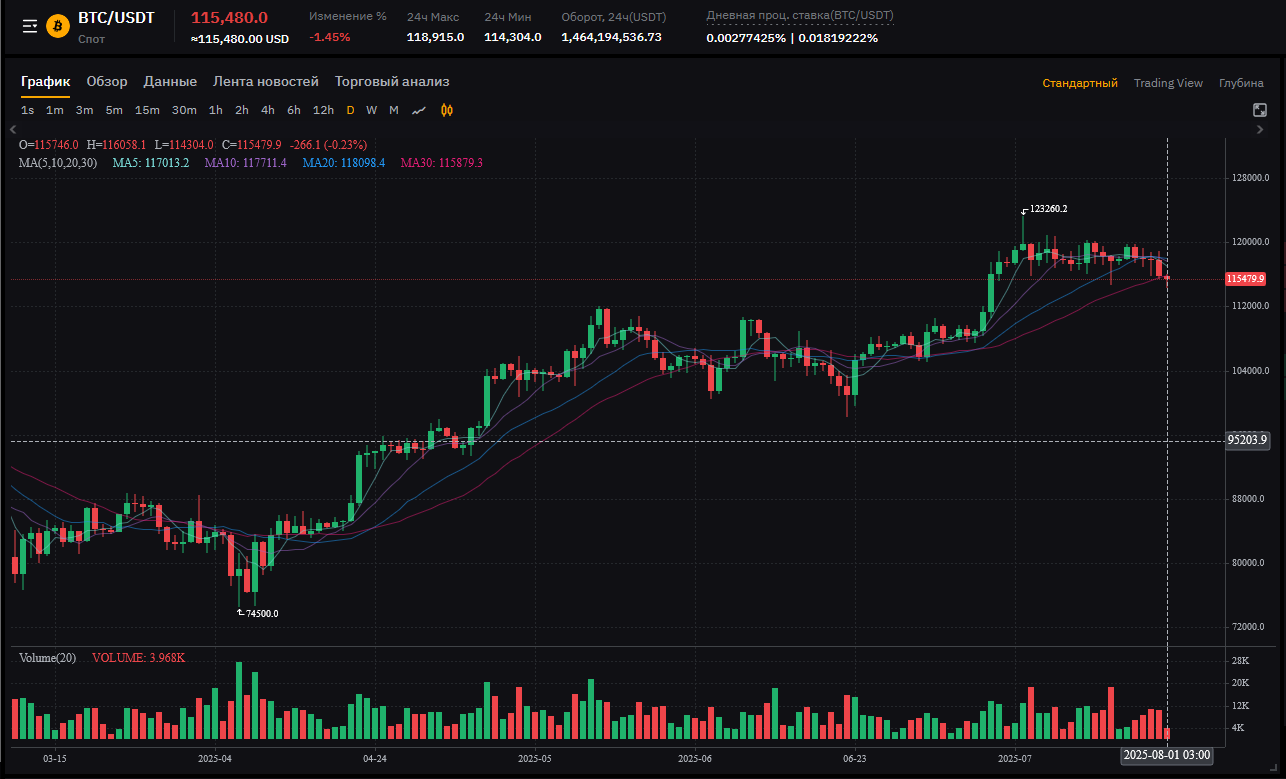Open the Обзор tab
Screen dimensions: 1286x779
point(107,82)
